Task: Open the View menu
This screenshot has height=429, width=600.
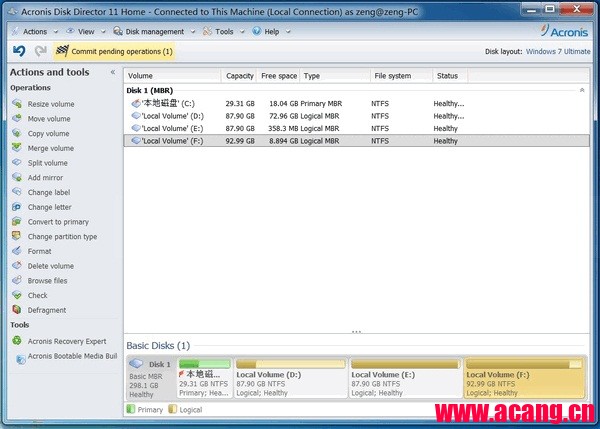Action: click(x=86, y=31)
